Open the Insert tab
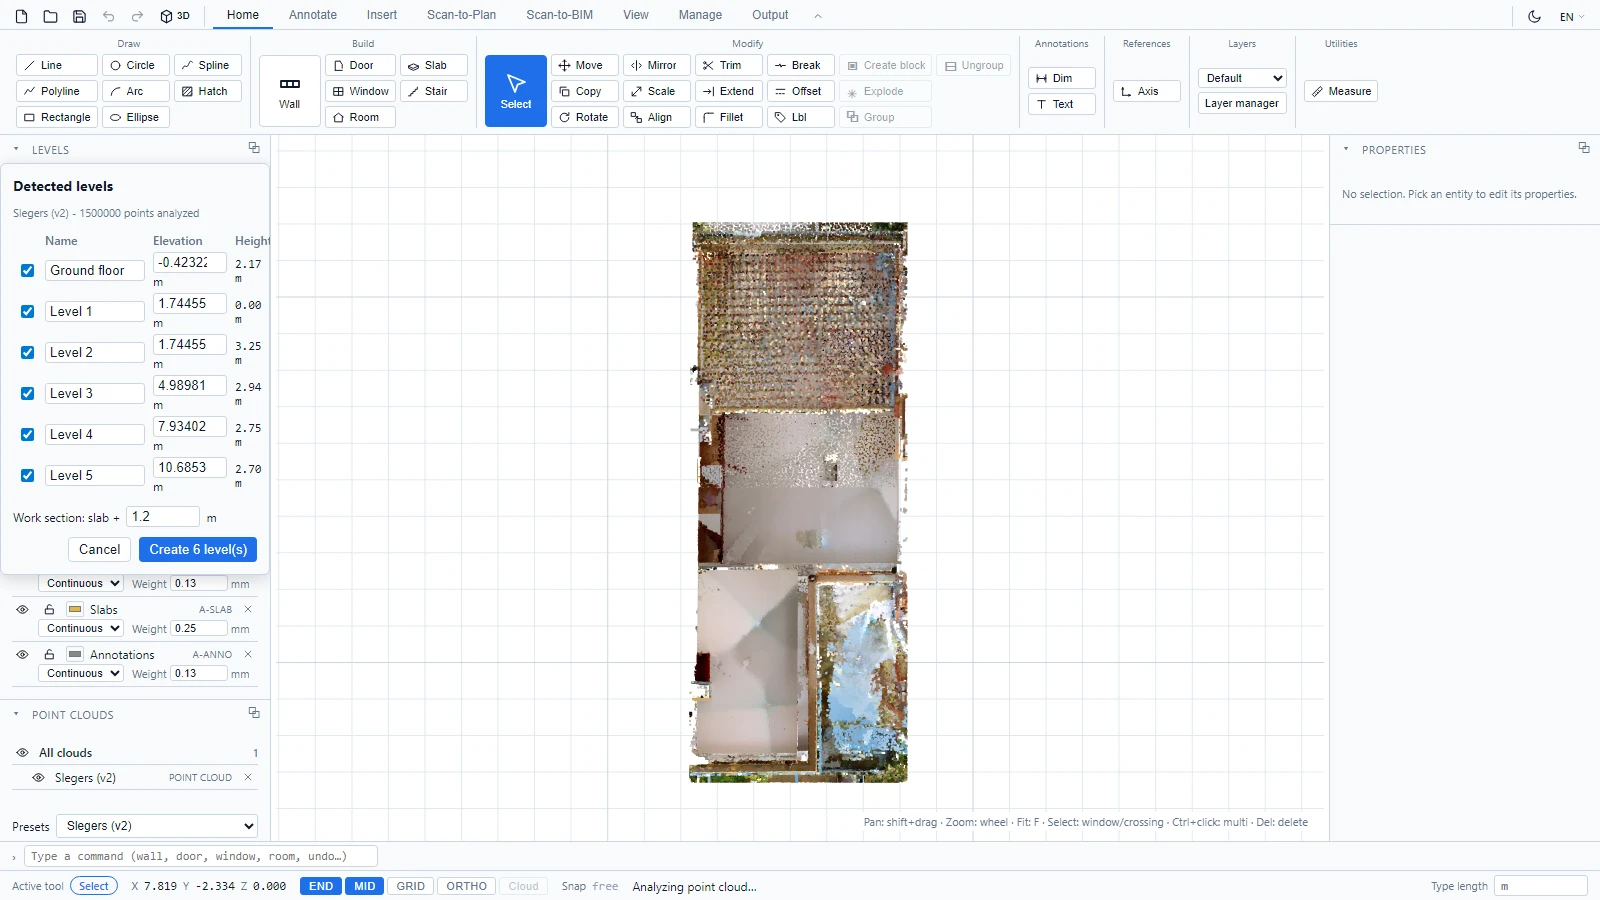1600x900 pixels. pyautogui.click(x=382, y=15)
